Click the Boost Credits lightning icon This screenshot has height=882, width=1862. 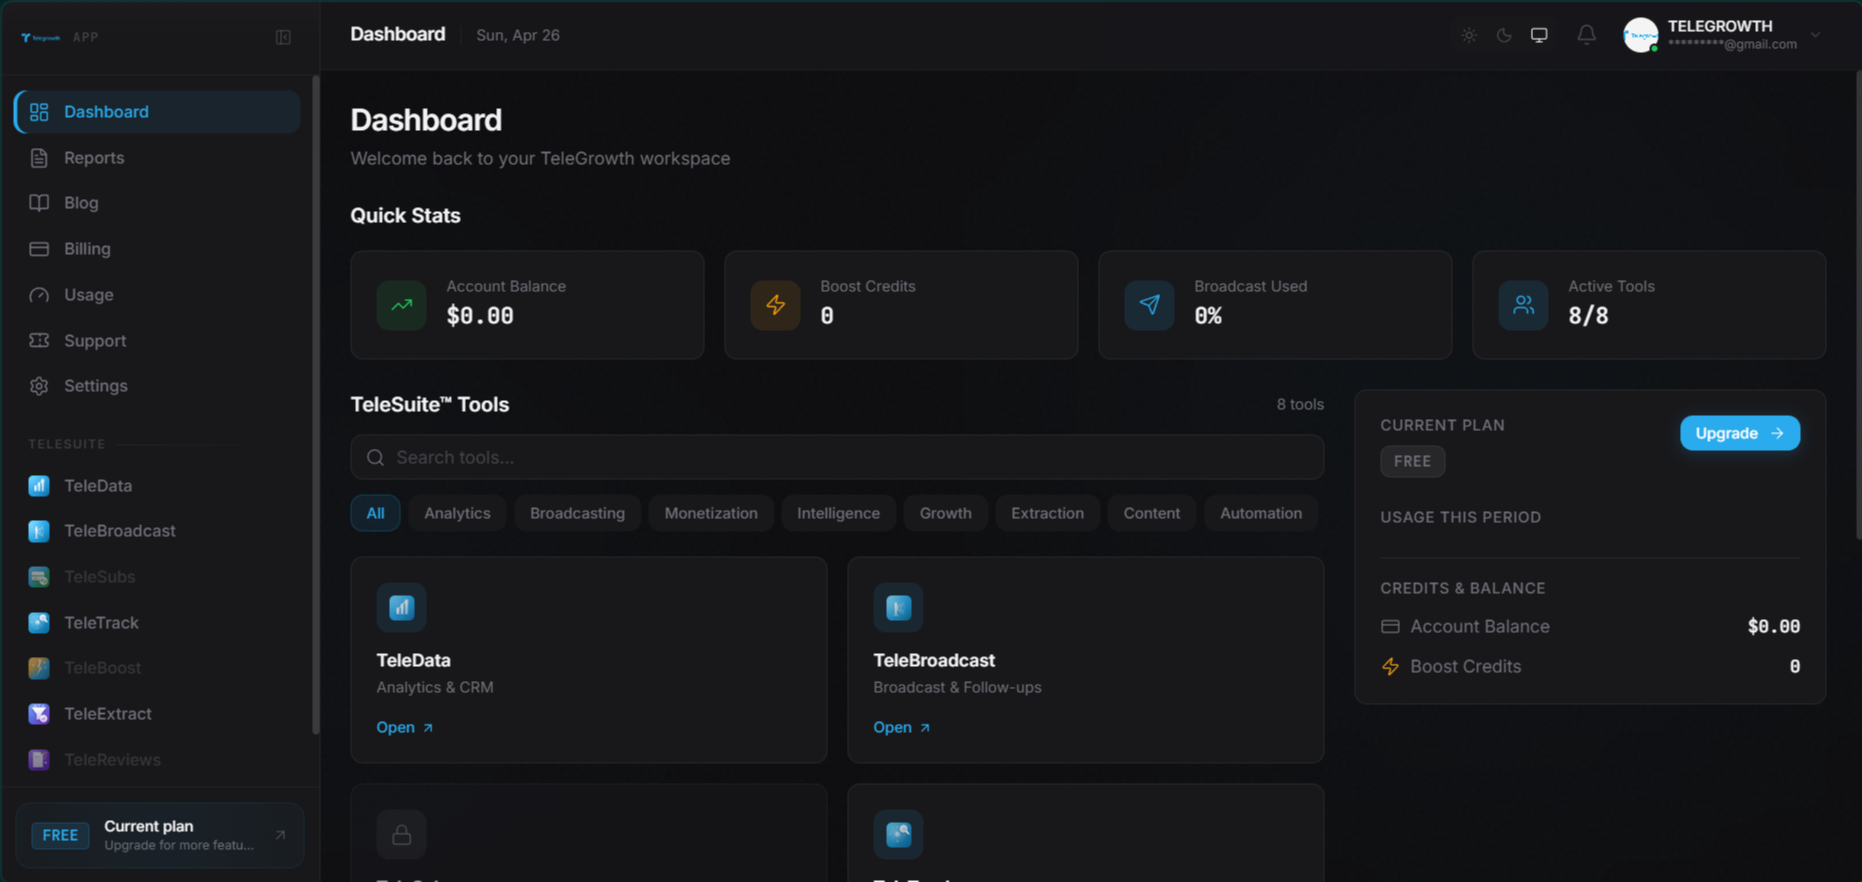775,305
